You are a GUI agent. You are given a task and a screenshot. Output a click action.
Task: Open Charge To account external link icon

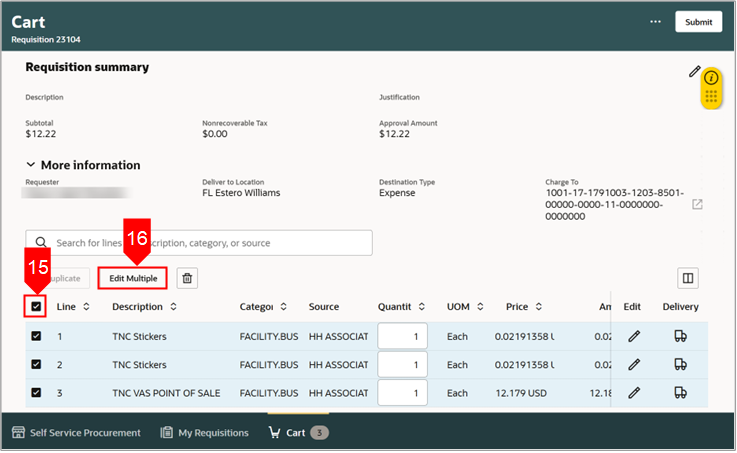(697, 204)
